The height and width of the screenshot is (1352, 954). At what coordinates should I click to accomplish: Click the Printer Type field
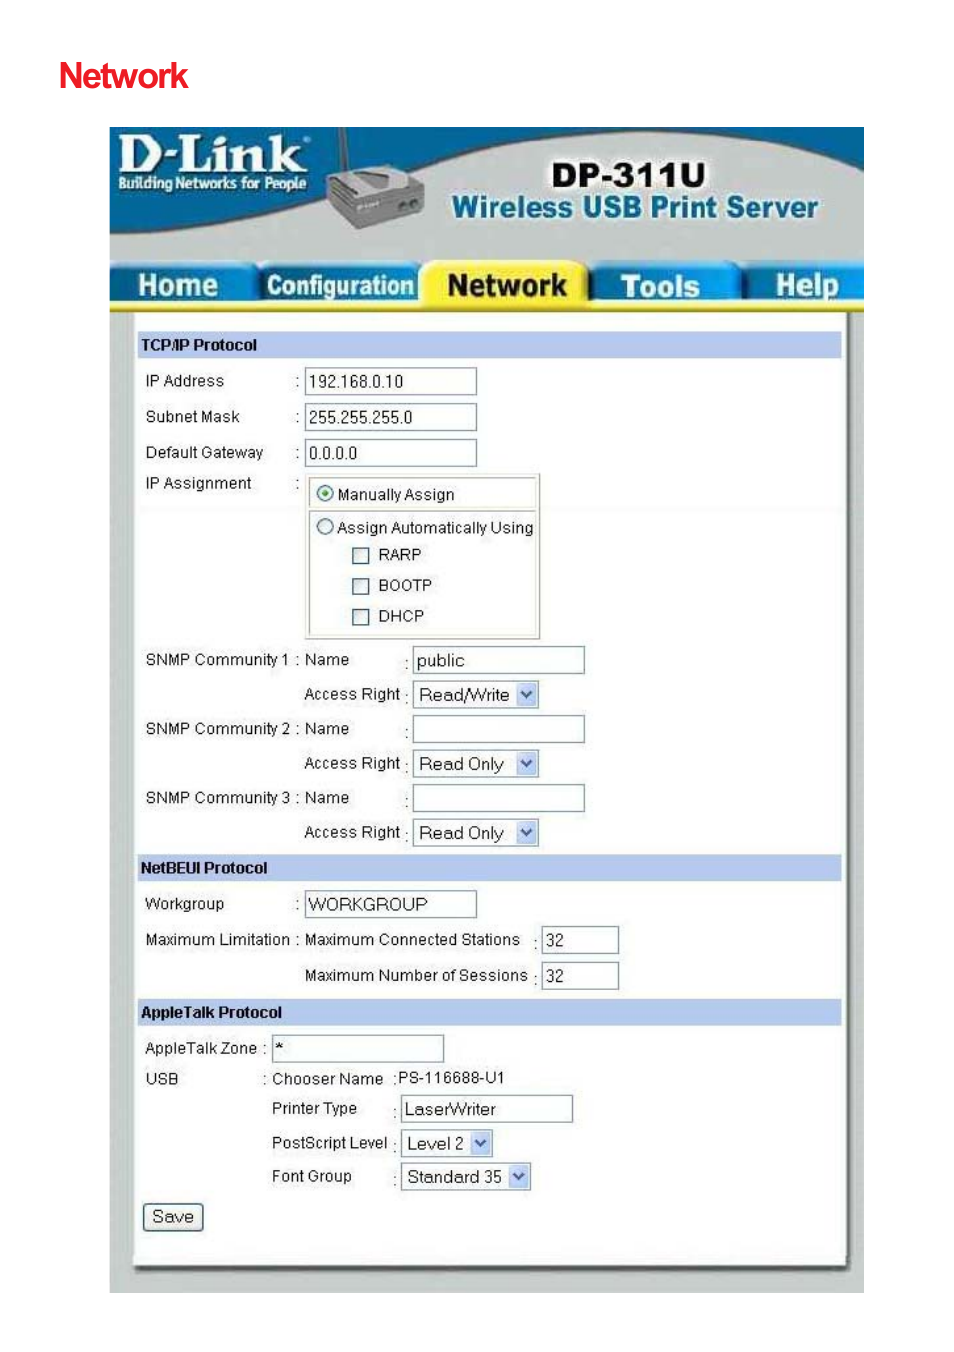487,1109
